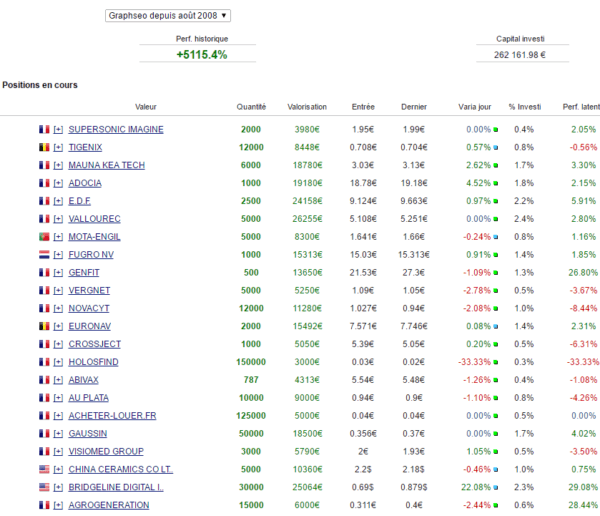Click the French flag icon beside ADOCIA
Viewport: 600px width, 516px height.
click(44, 183)
